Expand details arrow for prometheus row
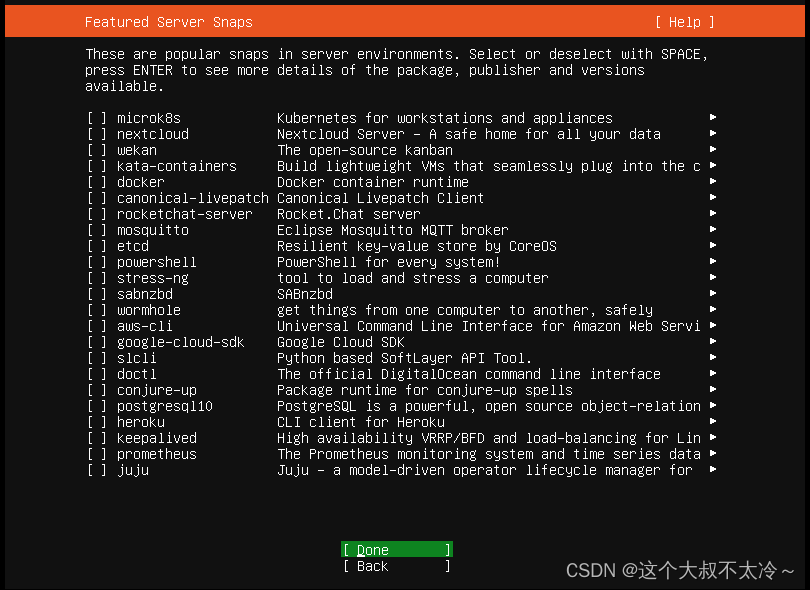 pos(713,454)
